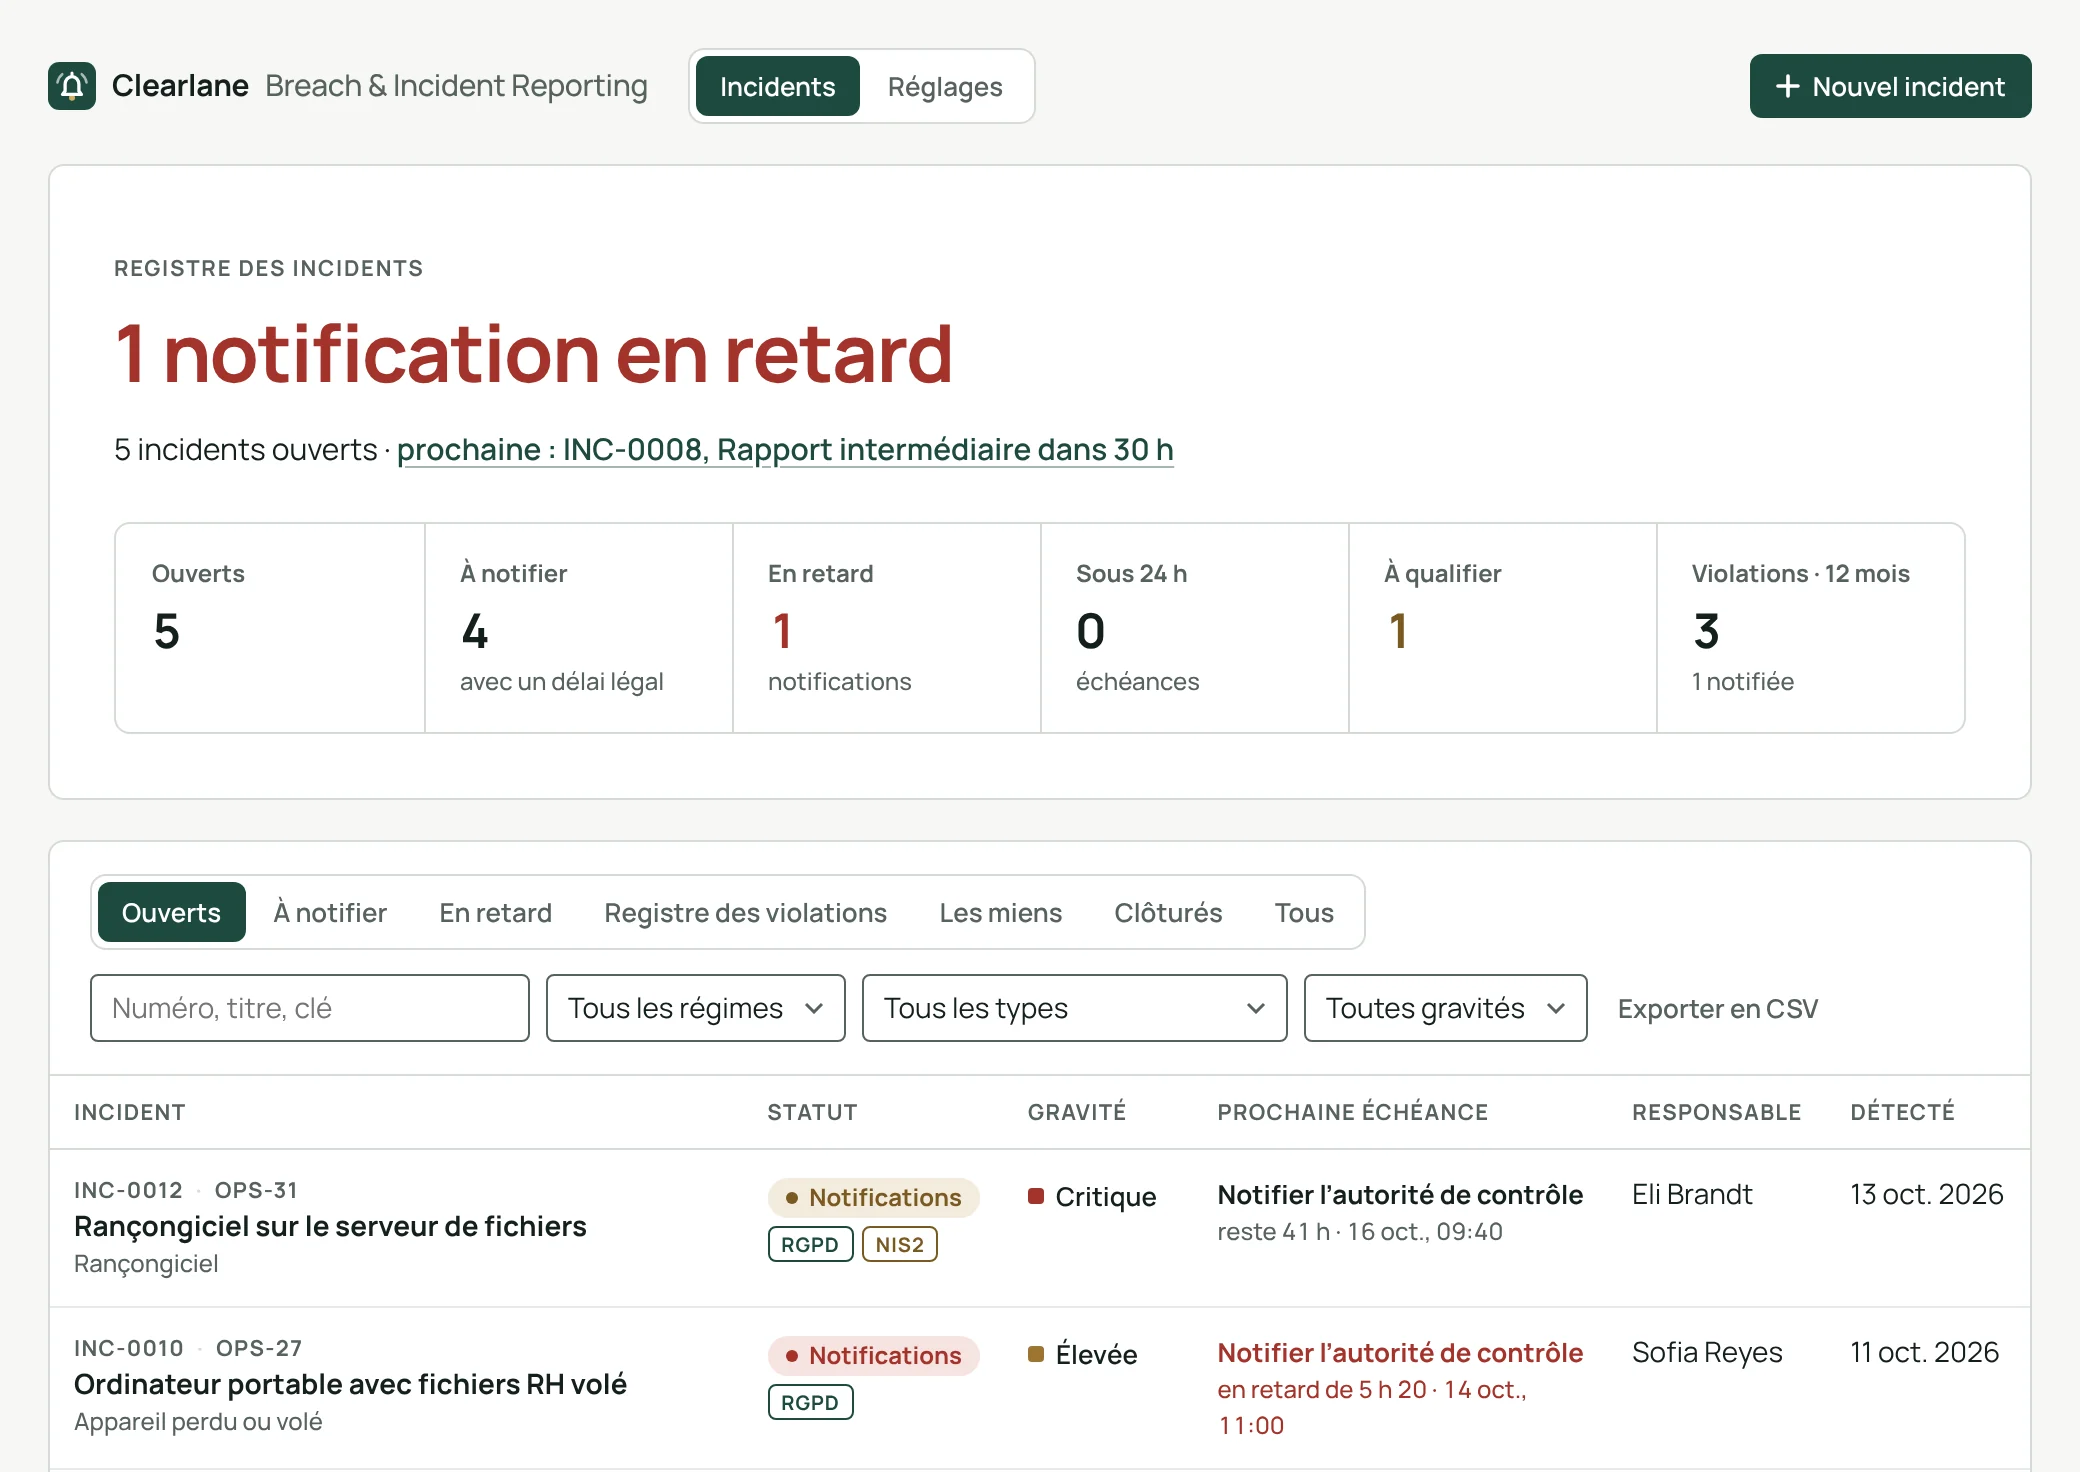Focus the Numéro, titre, clé search field
The width and height of the screenshot is (2080, 1472).
pyautogui.click(x=310, y=1008)
